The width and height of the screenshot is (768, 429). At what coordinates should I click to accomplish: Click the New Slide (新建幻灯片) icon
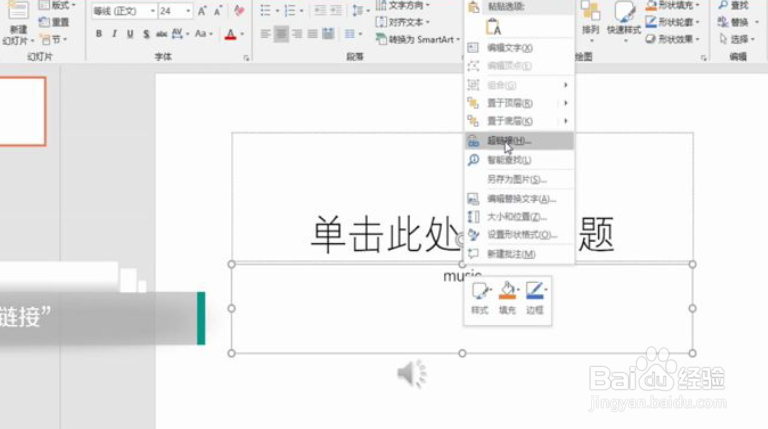pos(18,11)
